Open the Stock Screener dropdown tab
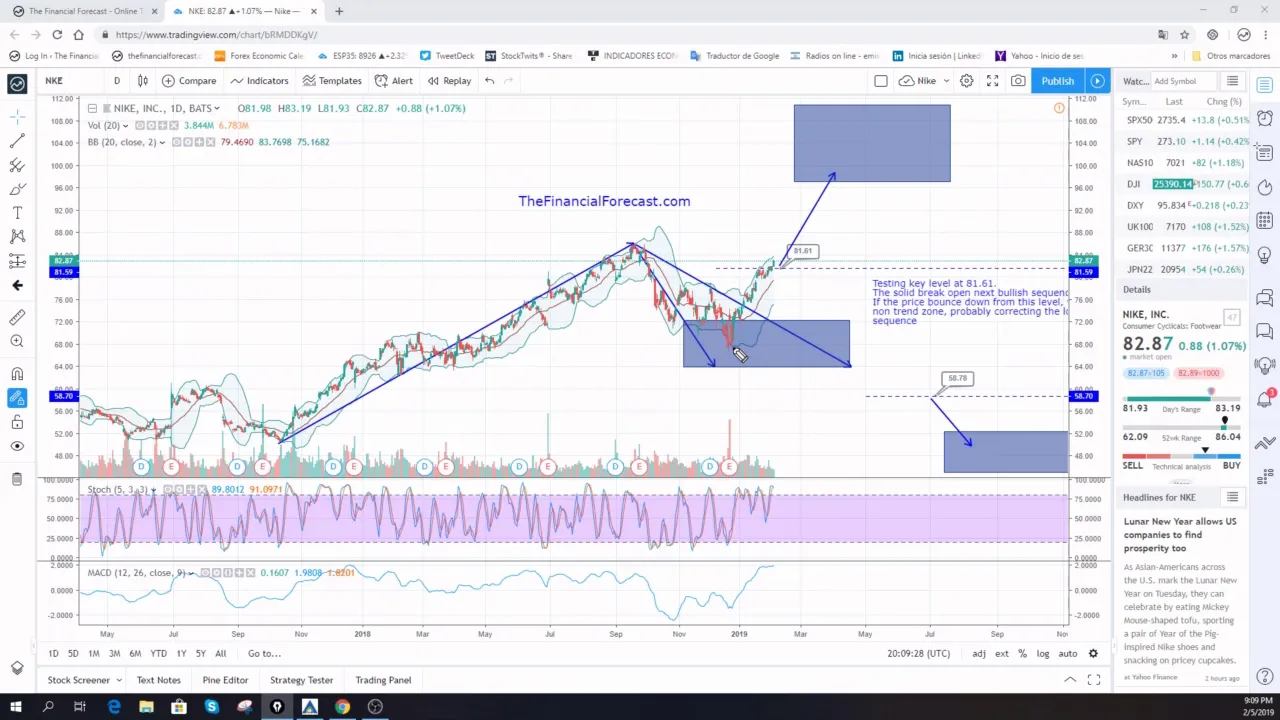Viewport: 1280px width, 720px height. click(x=84, y=680)
